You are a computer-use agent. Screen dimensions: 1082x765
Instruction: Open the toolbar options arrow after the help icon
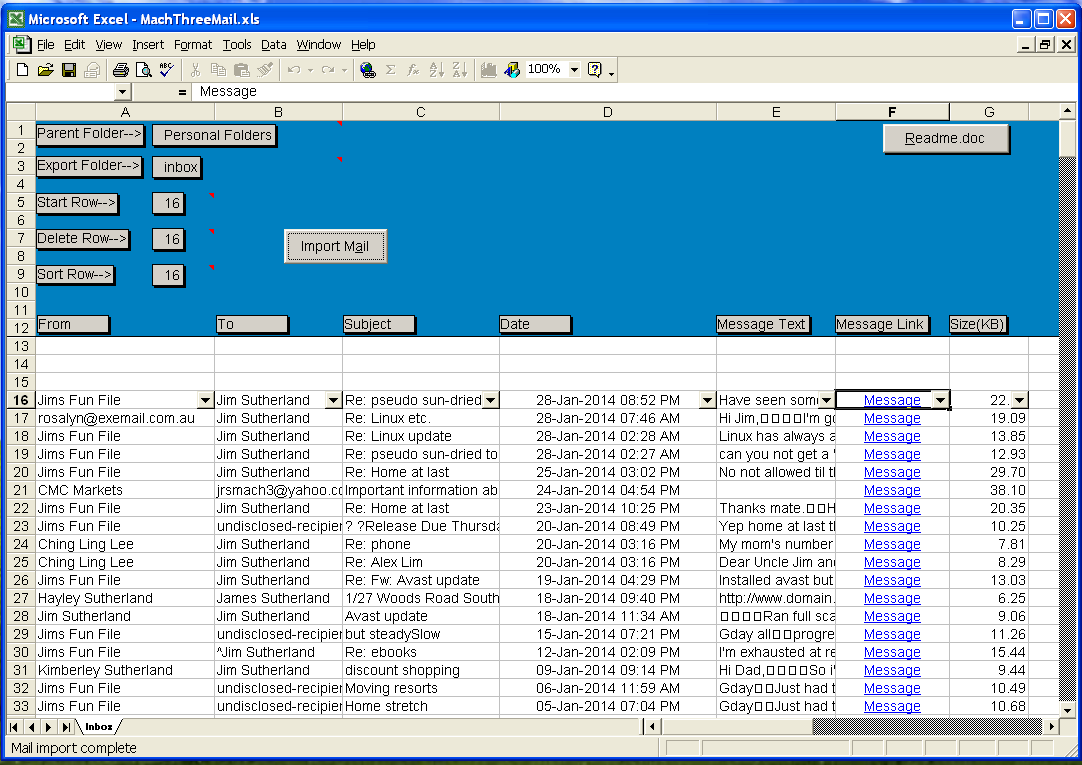tap(611, 72)
